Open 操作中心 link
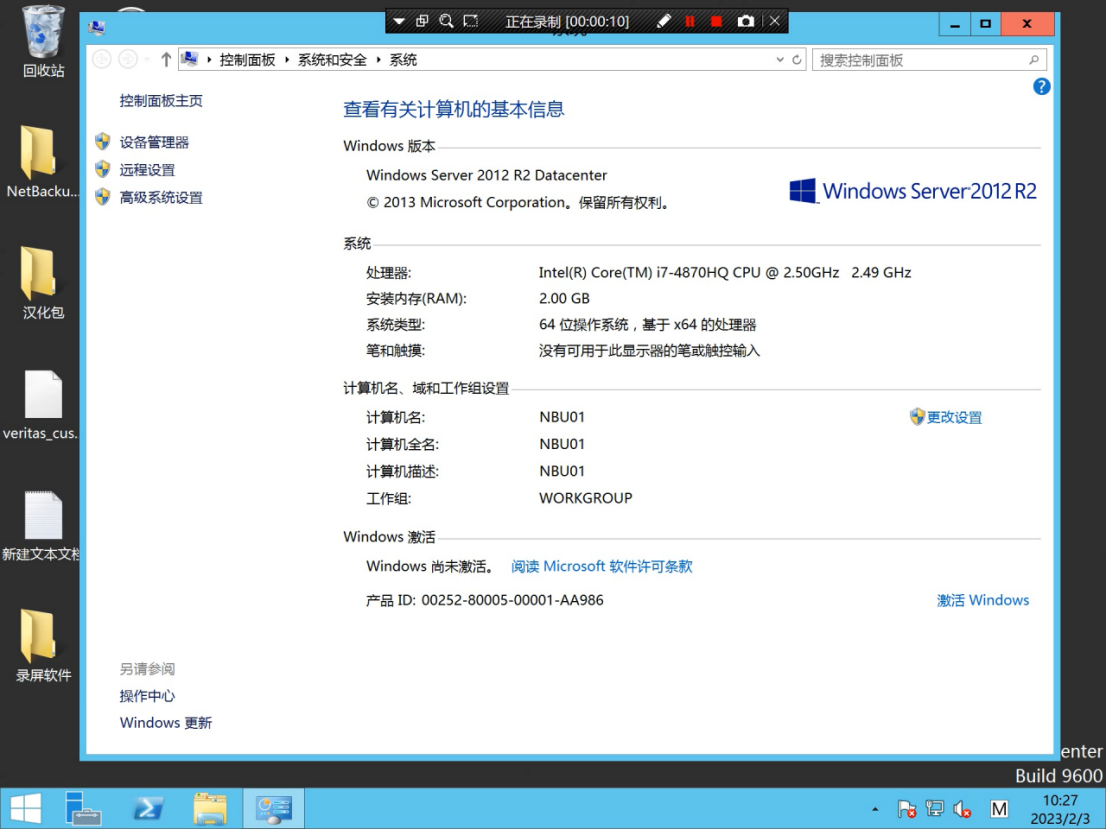The height and width of the screenshot is (830, 1106). coord(147,696)
